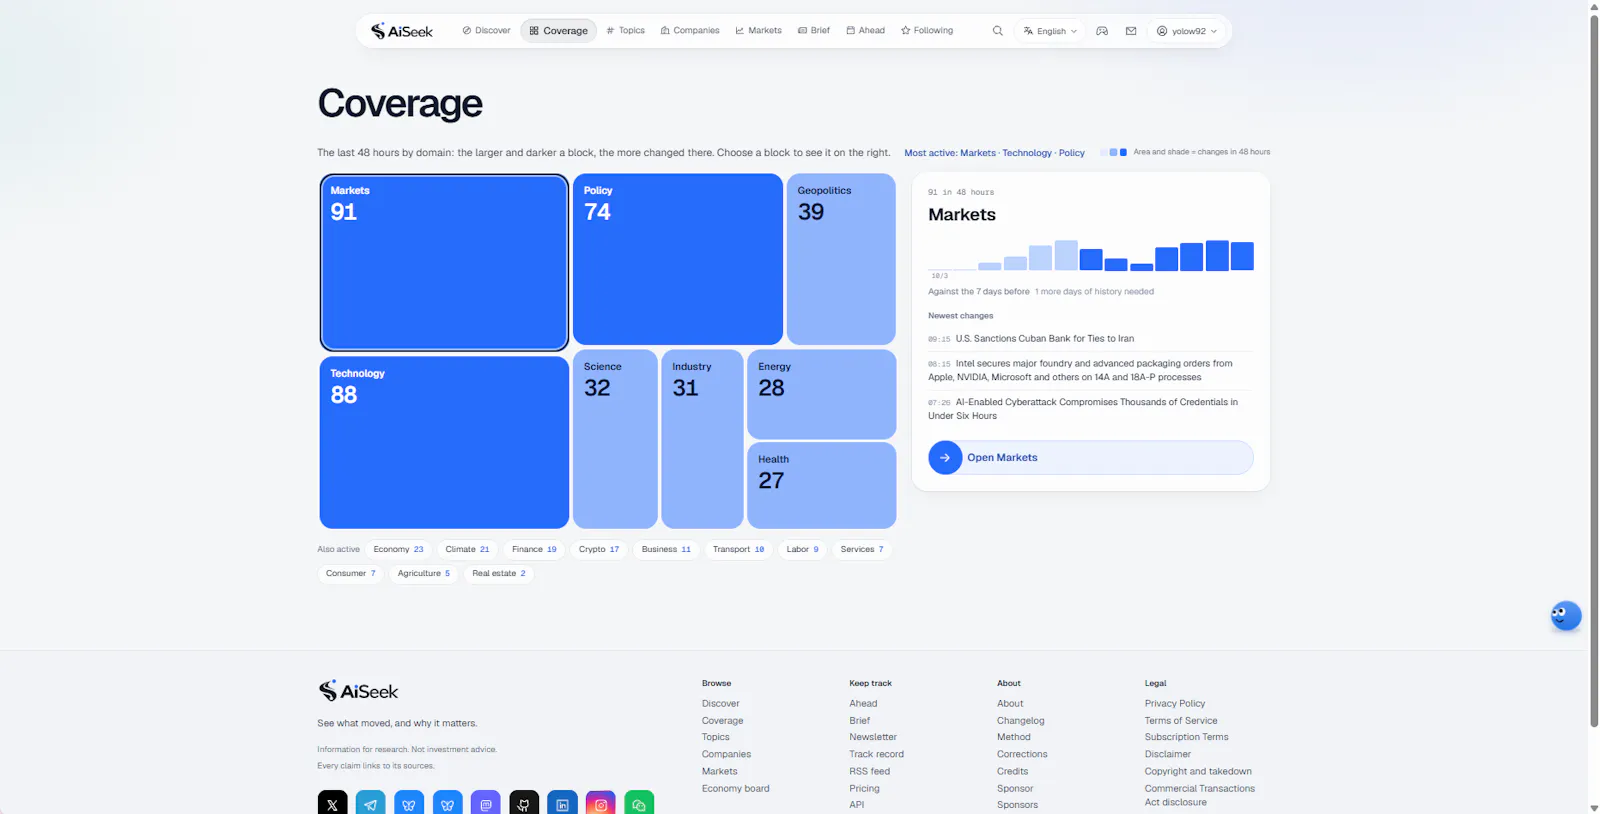Click the Transport 10 chip
Image resolution: width=1600 pixels, height=814 pixels.
coord(738,549)
